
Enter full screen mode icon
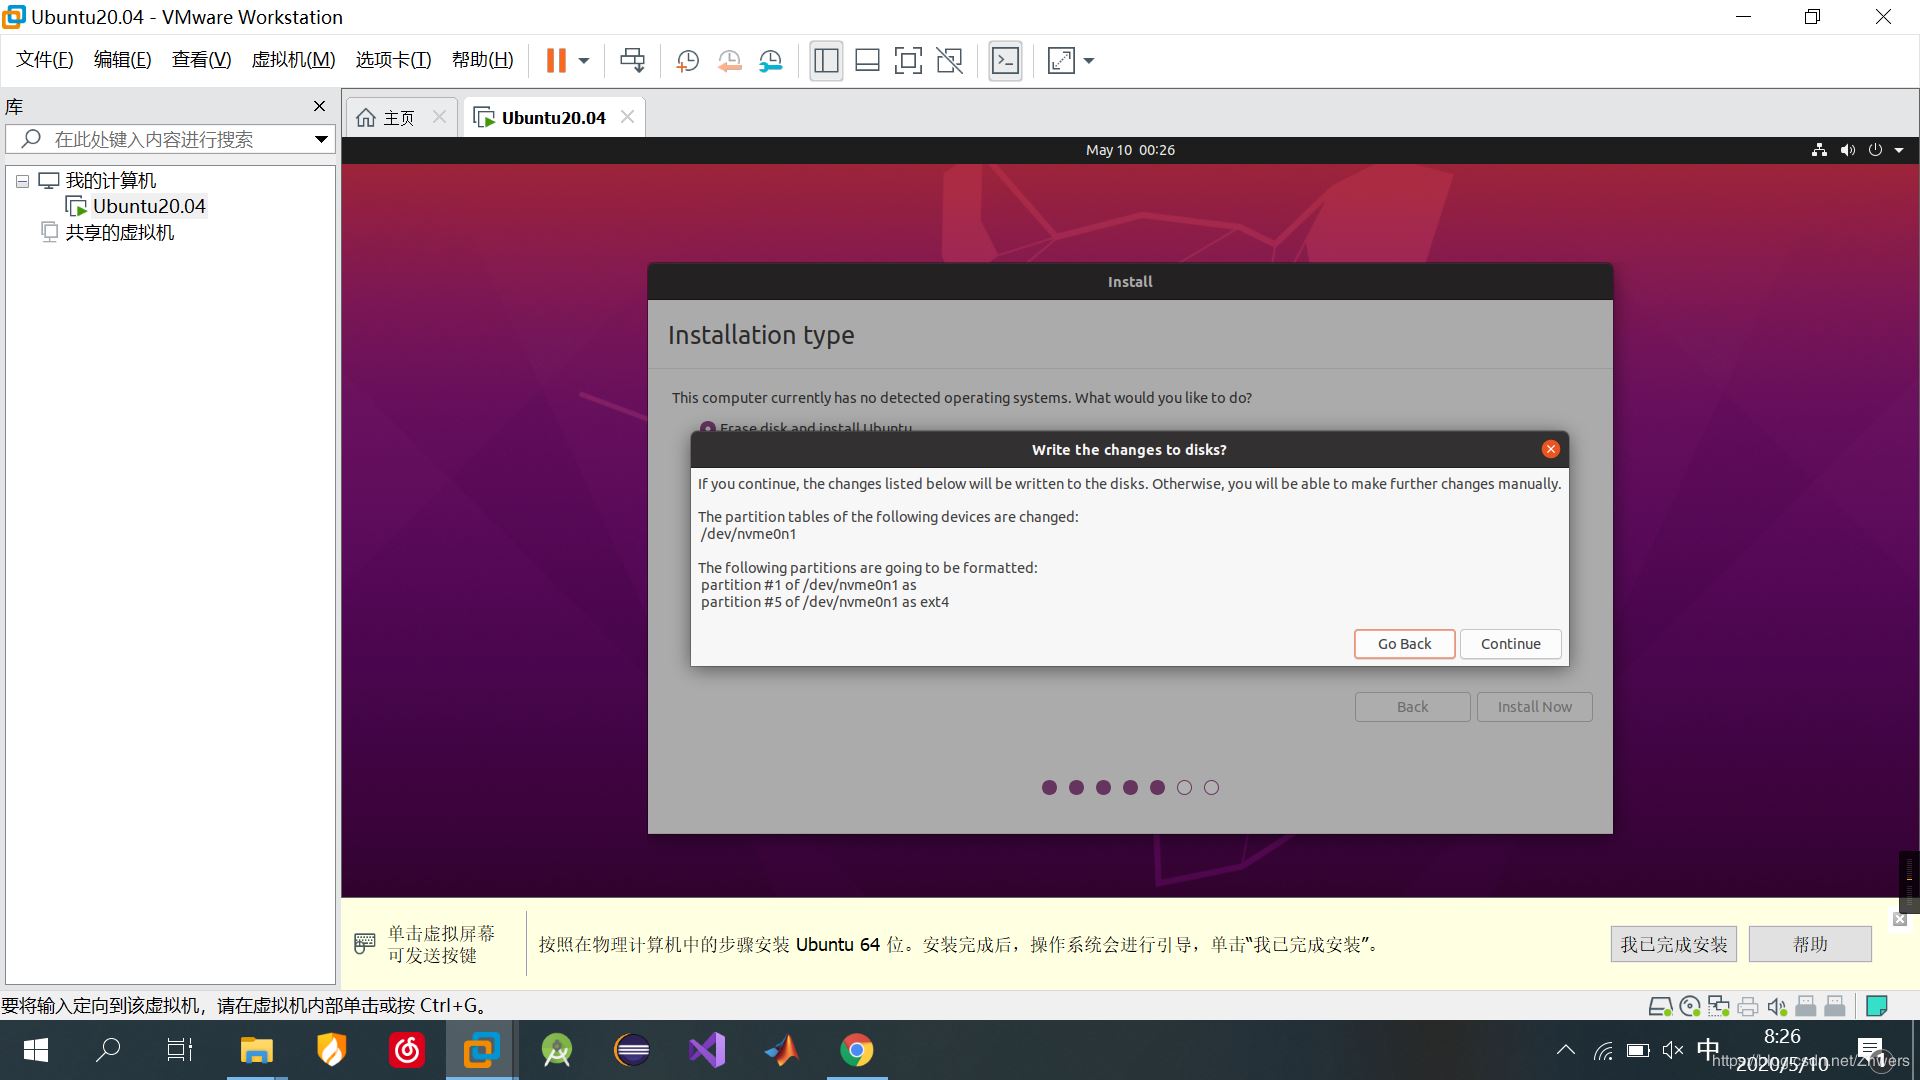908,61
